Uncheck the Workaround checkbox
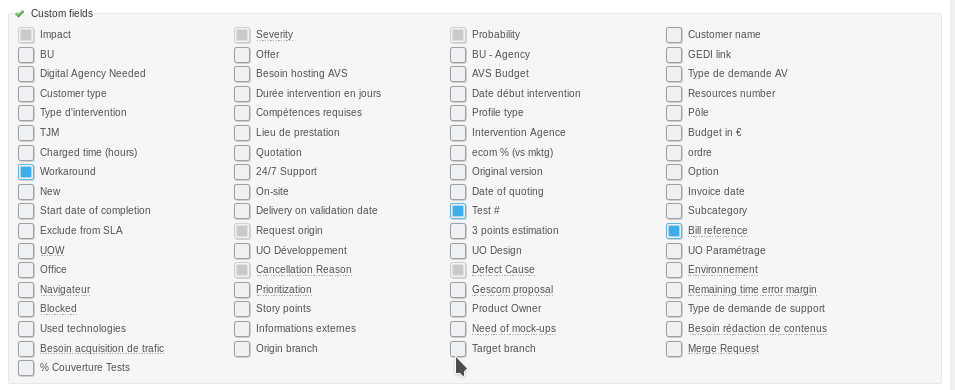The image size is (955, 390). 26,172
